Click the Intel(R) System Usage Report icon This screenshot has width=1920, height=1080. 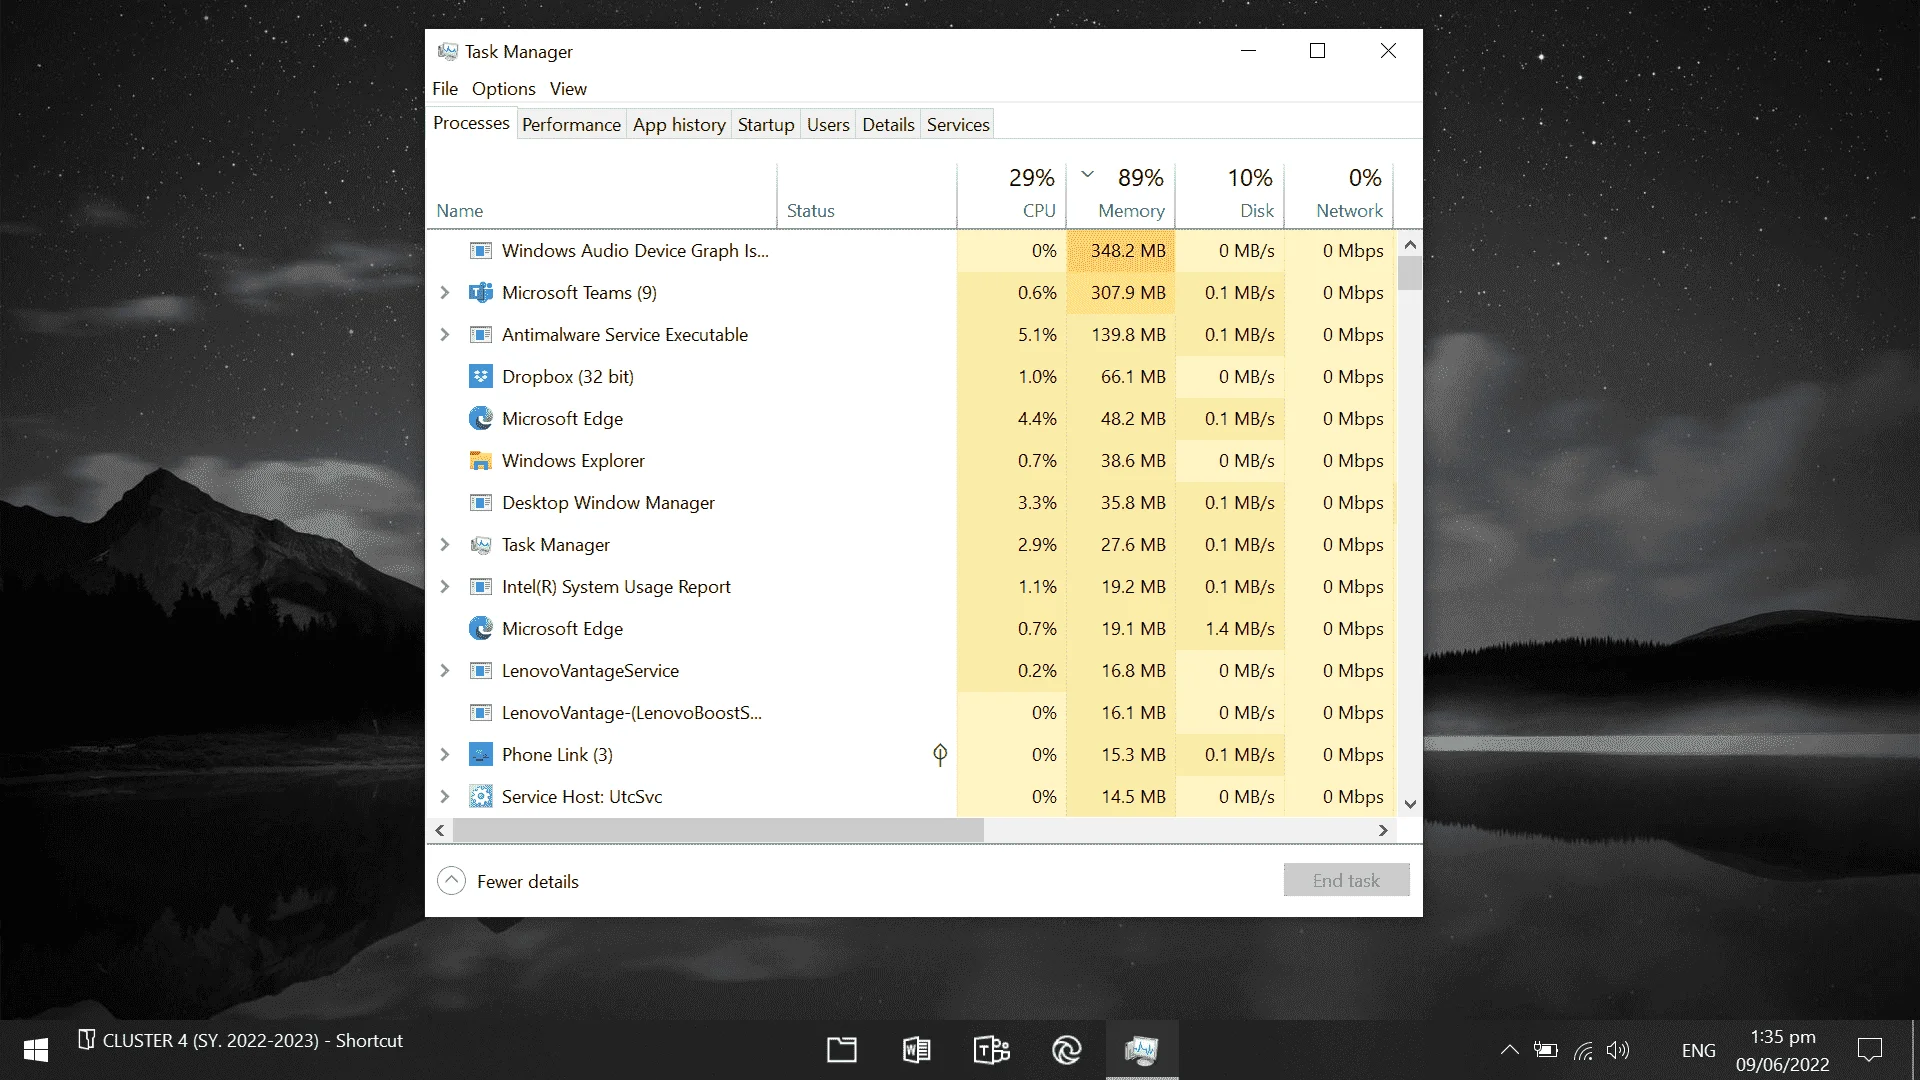[481, 587]
